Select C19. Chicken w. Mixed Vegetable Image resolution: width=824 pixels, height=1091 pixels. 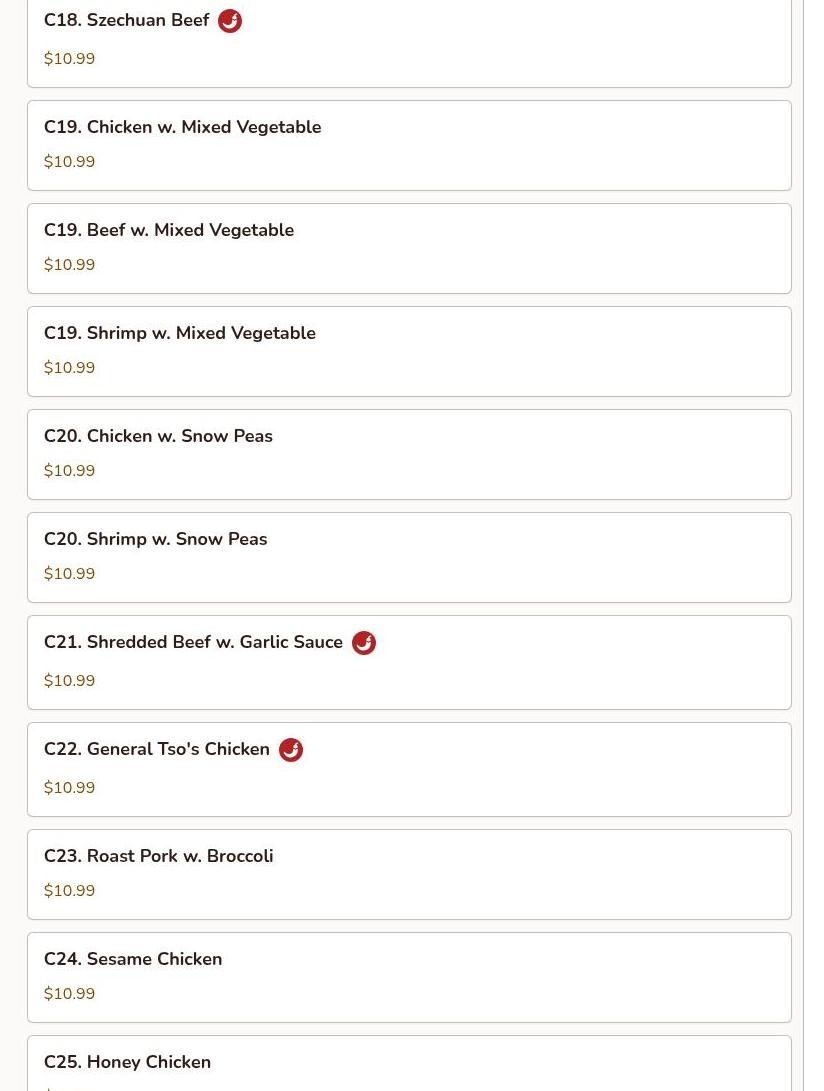[x=409, y=145]
